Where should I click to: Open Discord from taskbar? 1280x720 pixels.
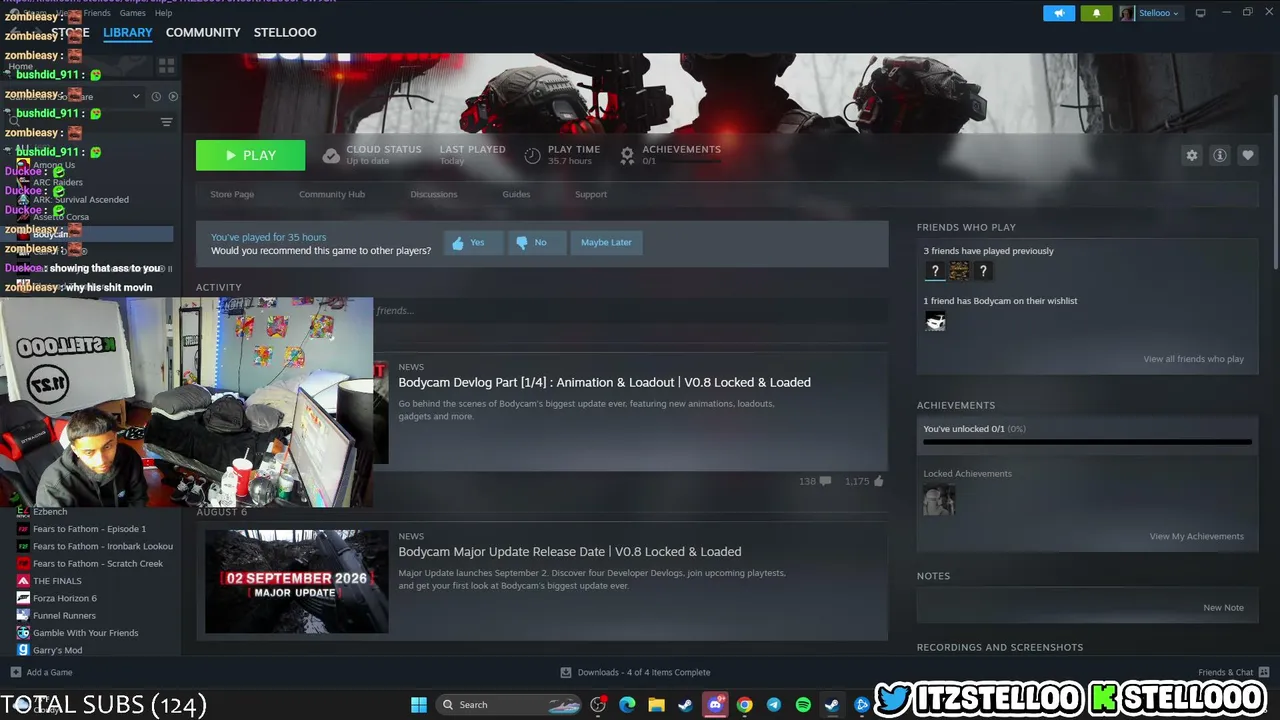[715, 705]
